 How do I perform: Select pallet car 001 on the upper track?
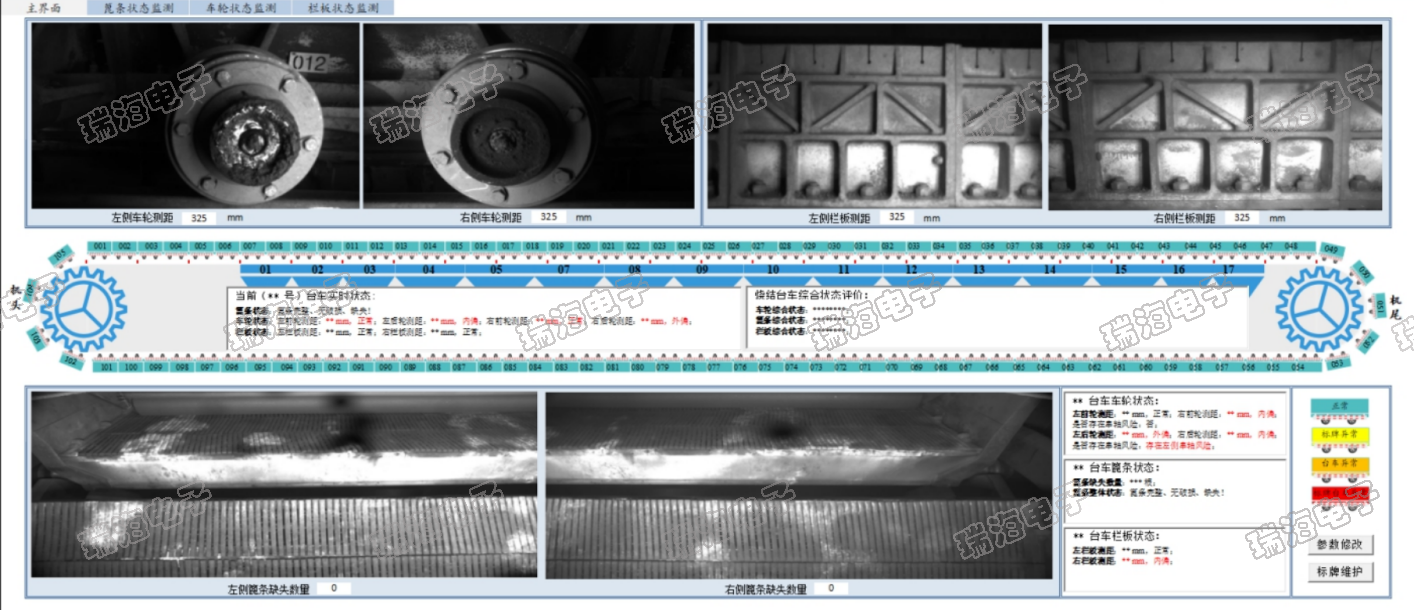[99, 246]
